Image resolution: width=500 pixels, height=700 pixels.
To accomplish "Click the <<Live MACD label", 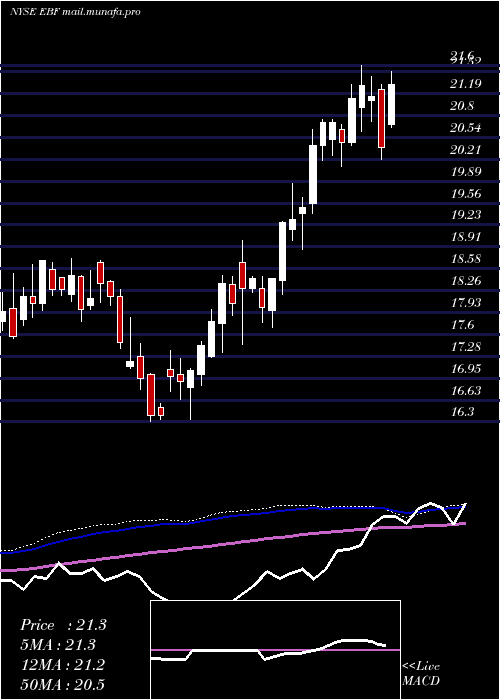I will pos(421,674).
